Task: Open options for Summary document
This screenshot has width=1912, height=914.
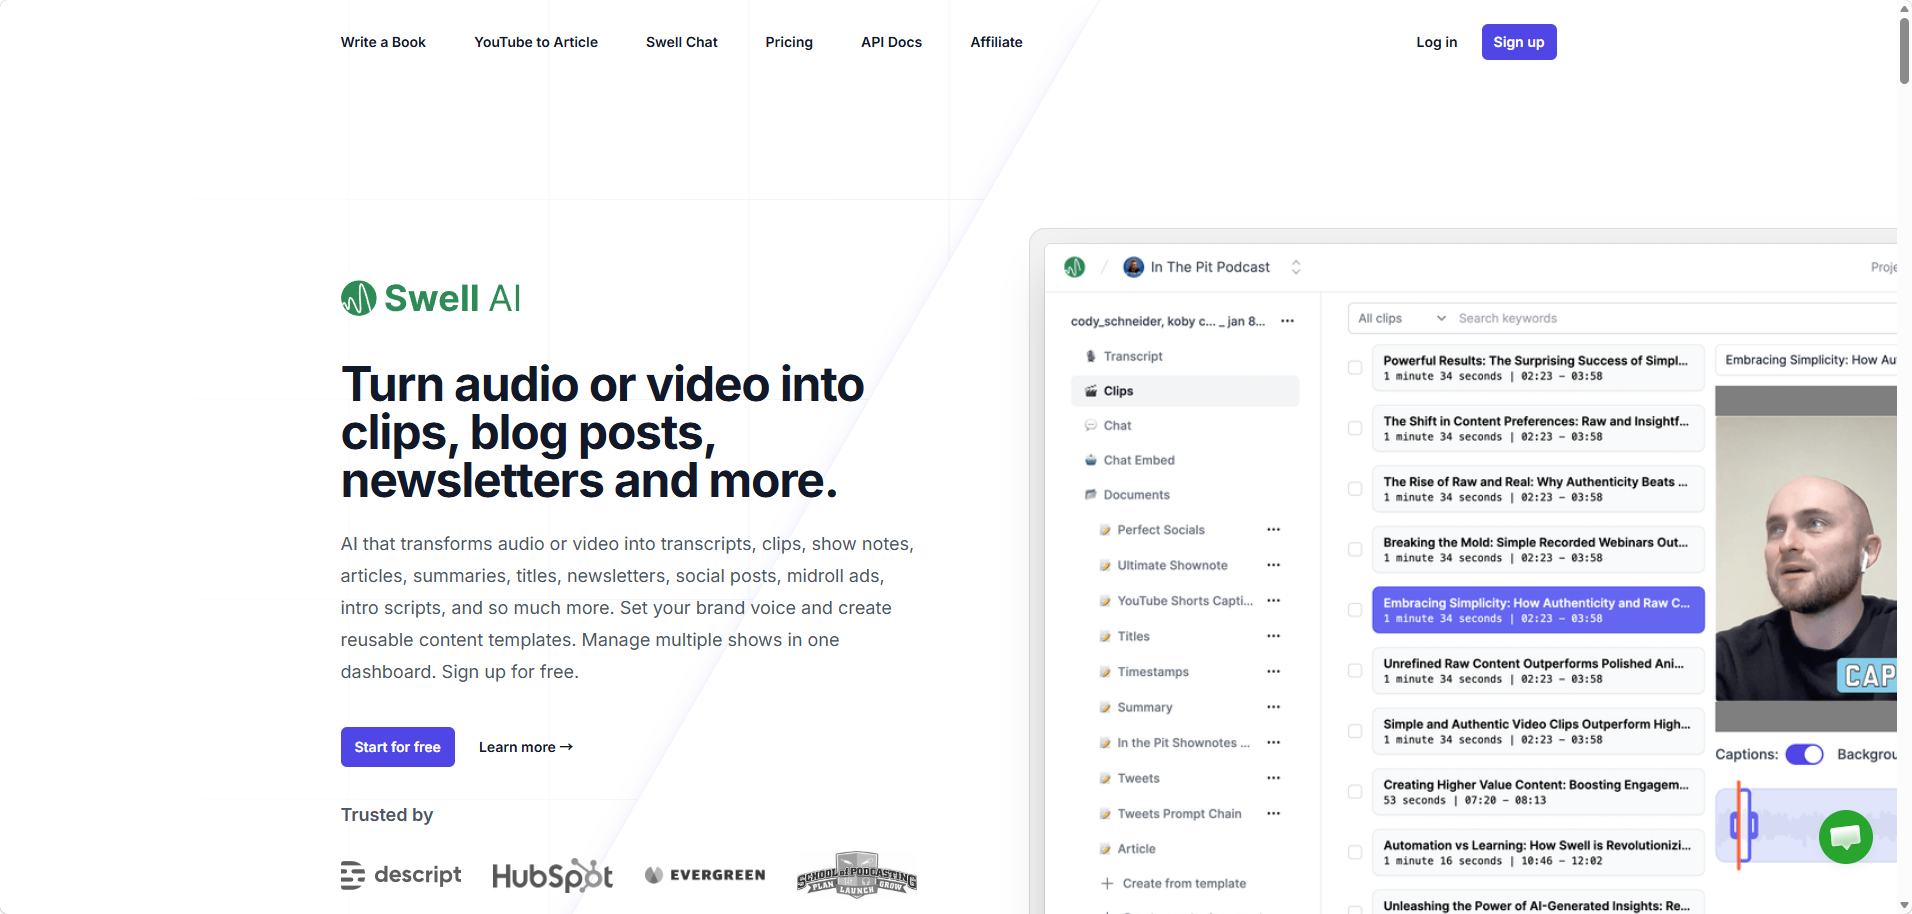Action: coord(1273,707)
